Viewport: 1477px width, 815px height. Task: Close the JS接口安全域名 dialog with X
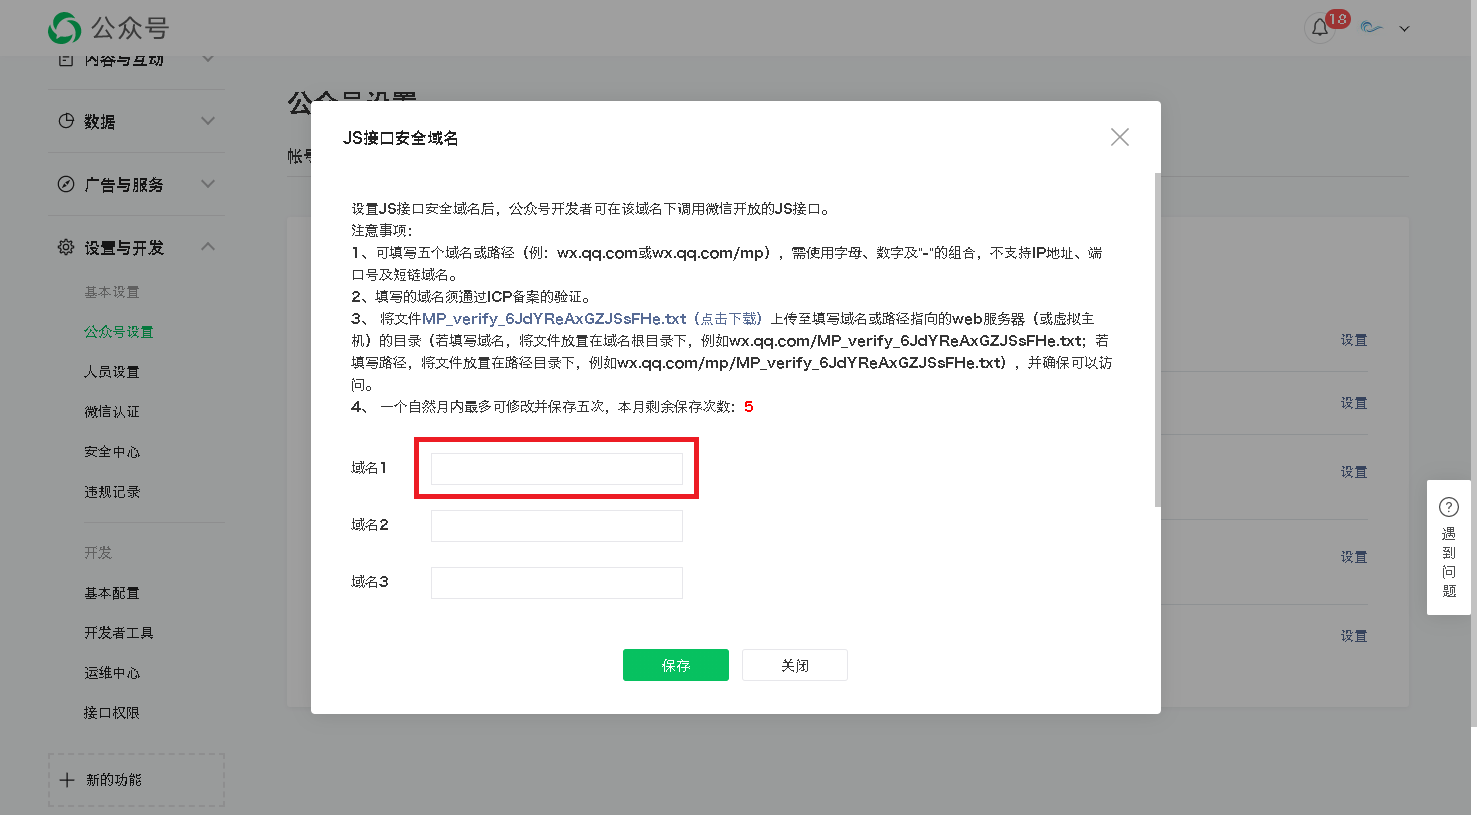1119,137
